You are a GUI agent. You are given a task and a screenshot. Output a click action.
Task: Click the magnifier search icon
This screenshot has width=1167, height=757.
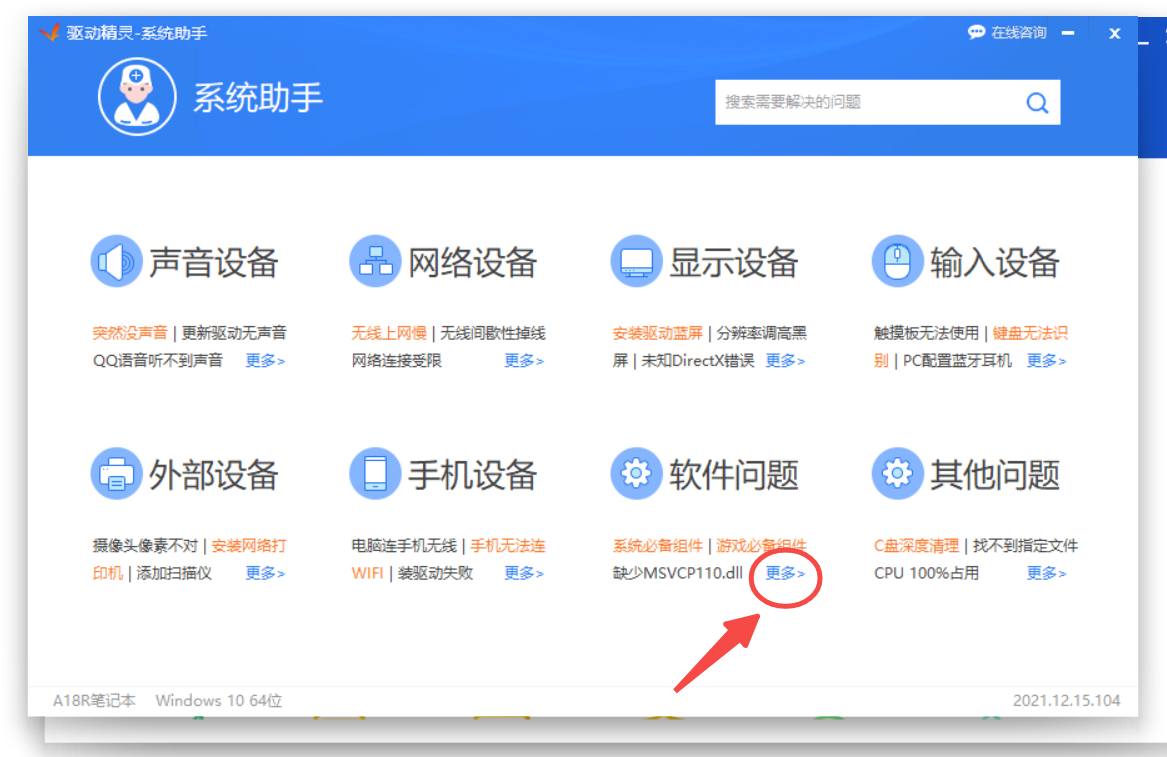click(x=1037, y=102)
